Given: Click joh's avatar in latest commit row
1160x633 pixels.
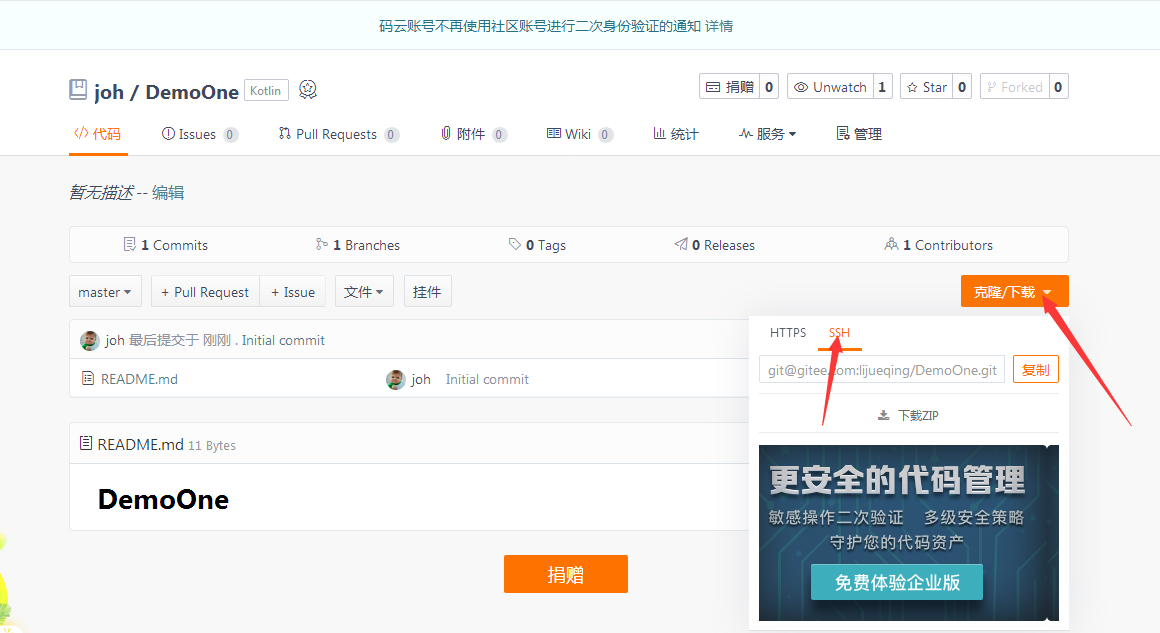Looking at the screenshot, I should 90,340.
